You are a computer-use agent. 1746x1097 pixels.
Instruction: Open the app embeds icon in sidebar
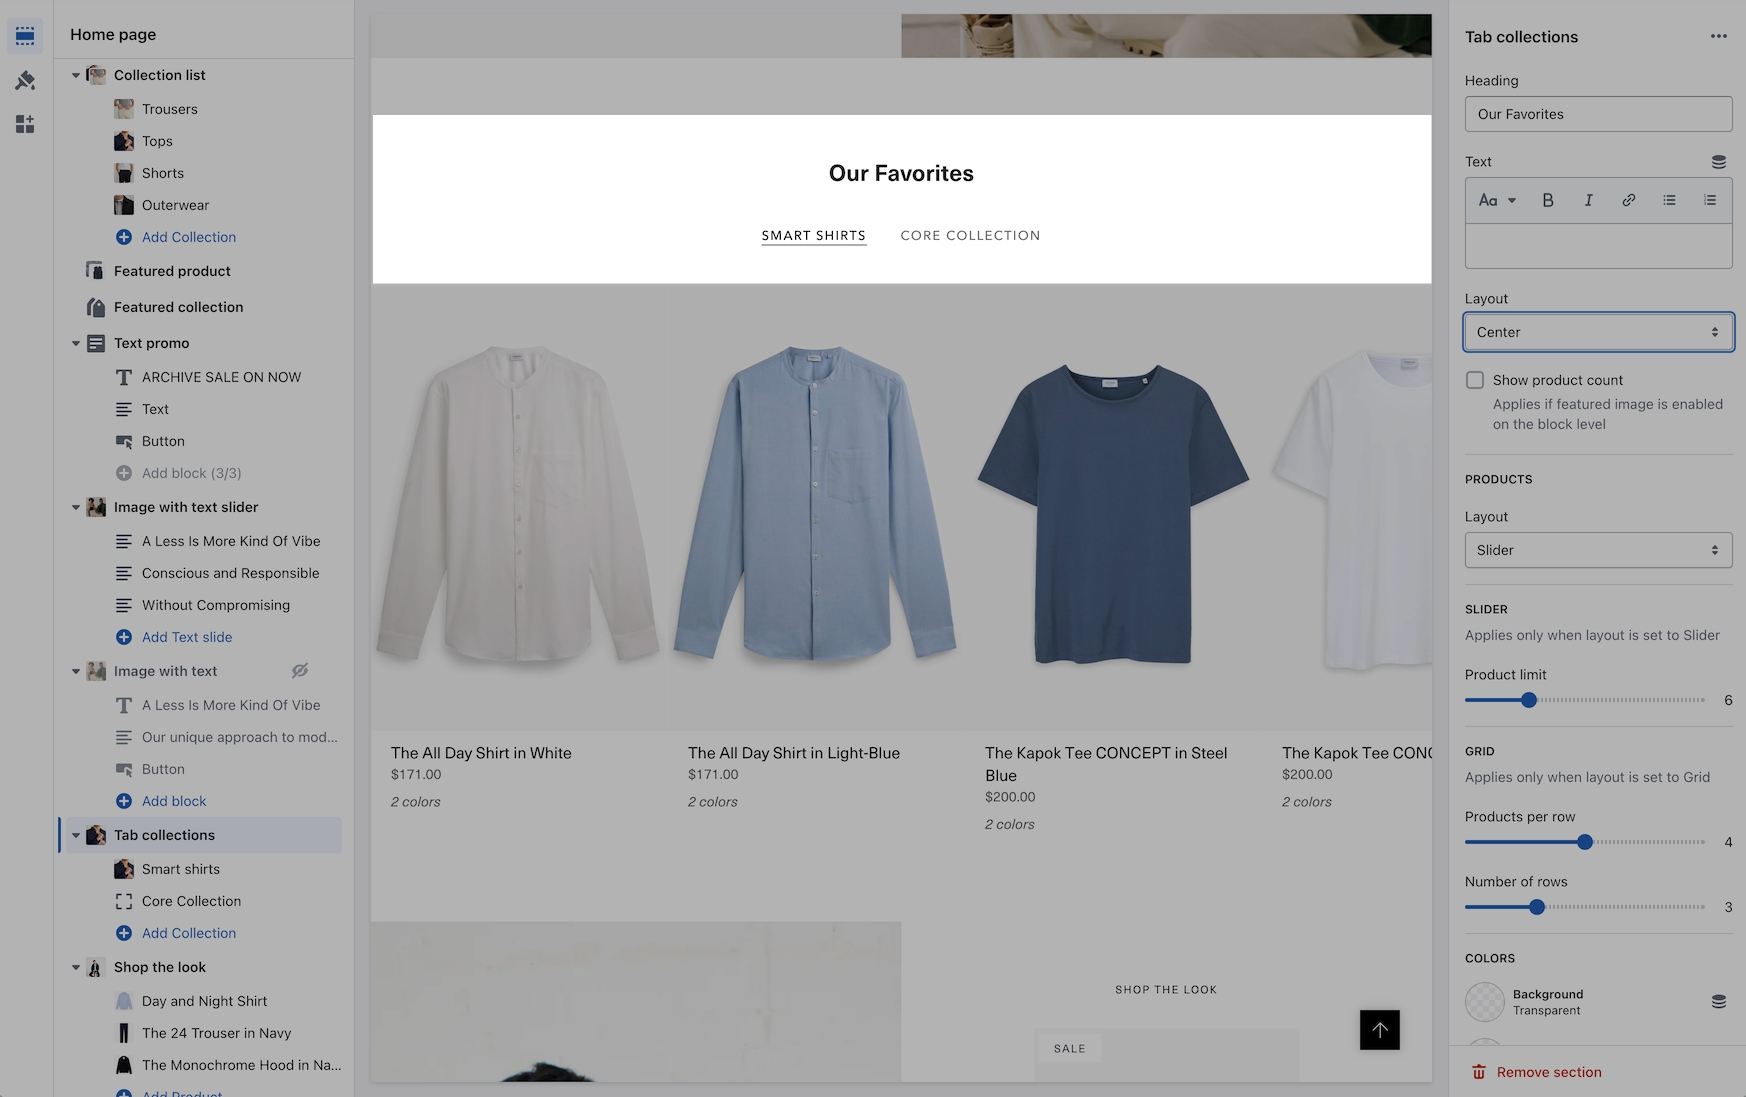25,124
